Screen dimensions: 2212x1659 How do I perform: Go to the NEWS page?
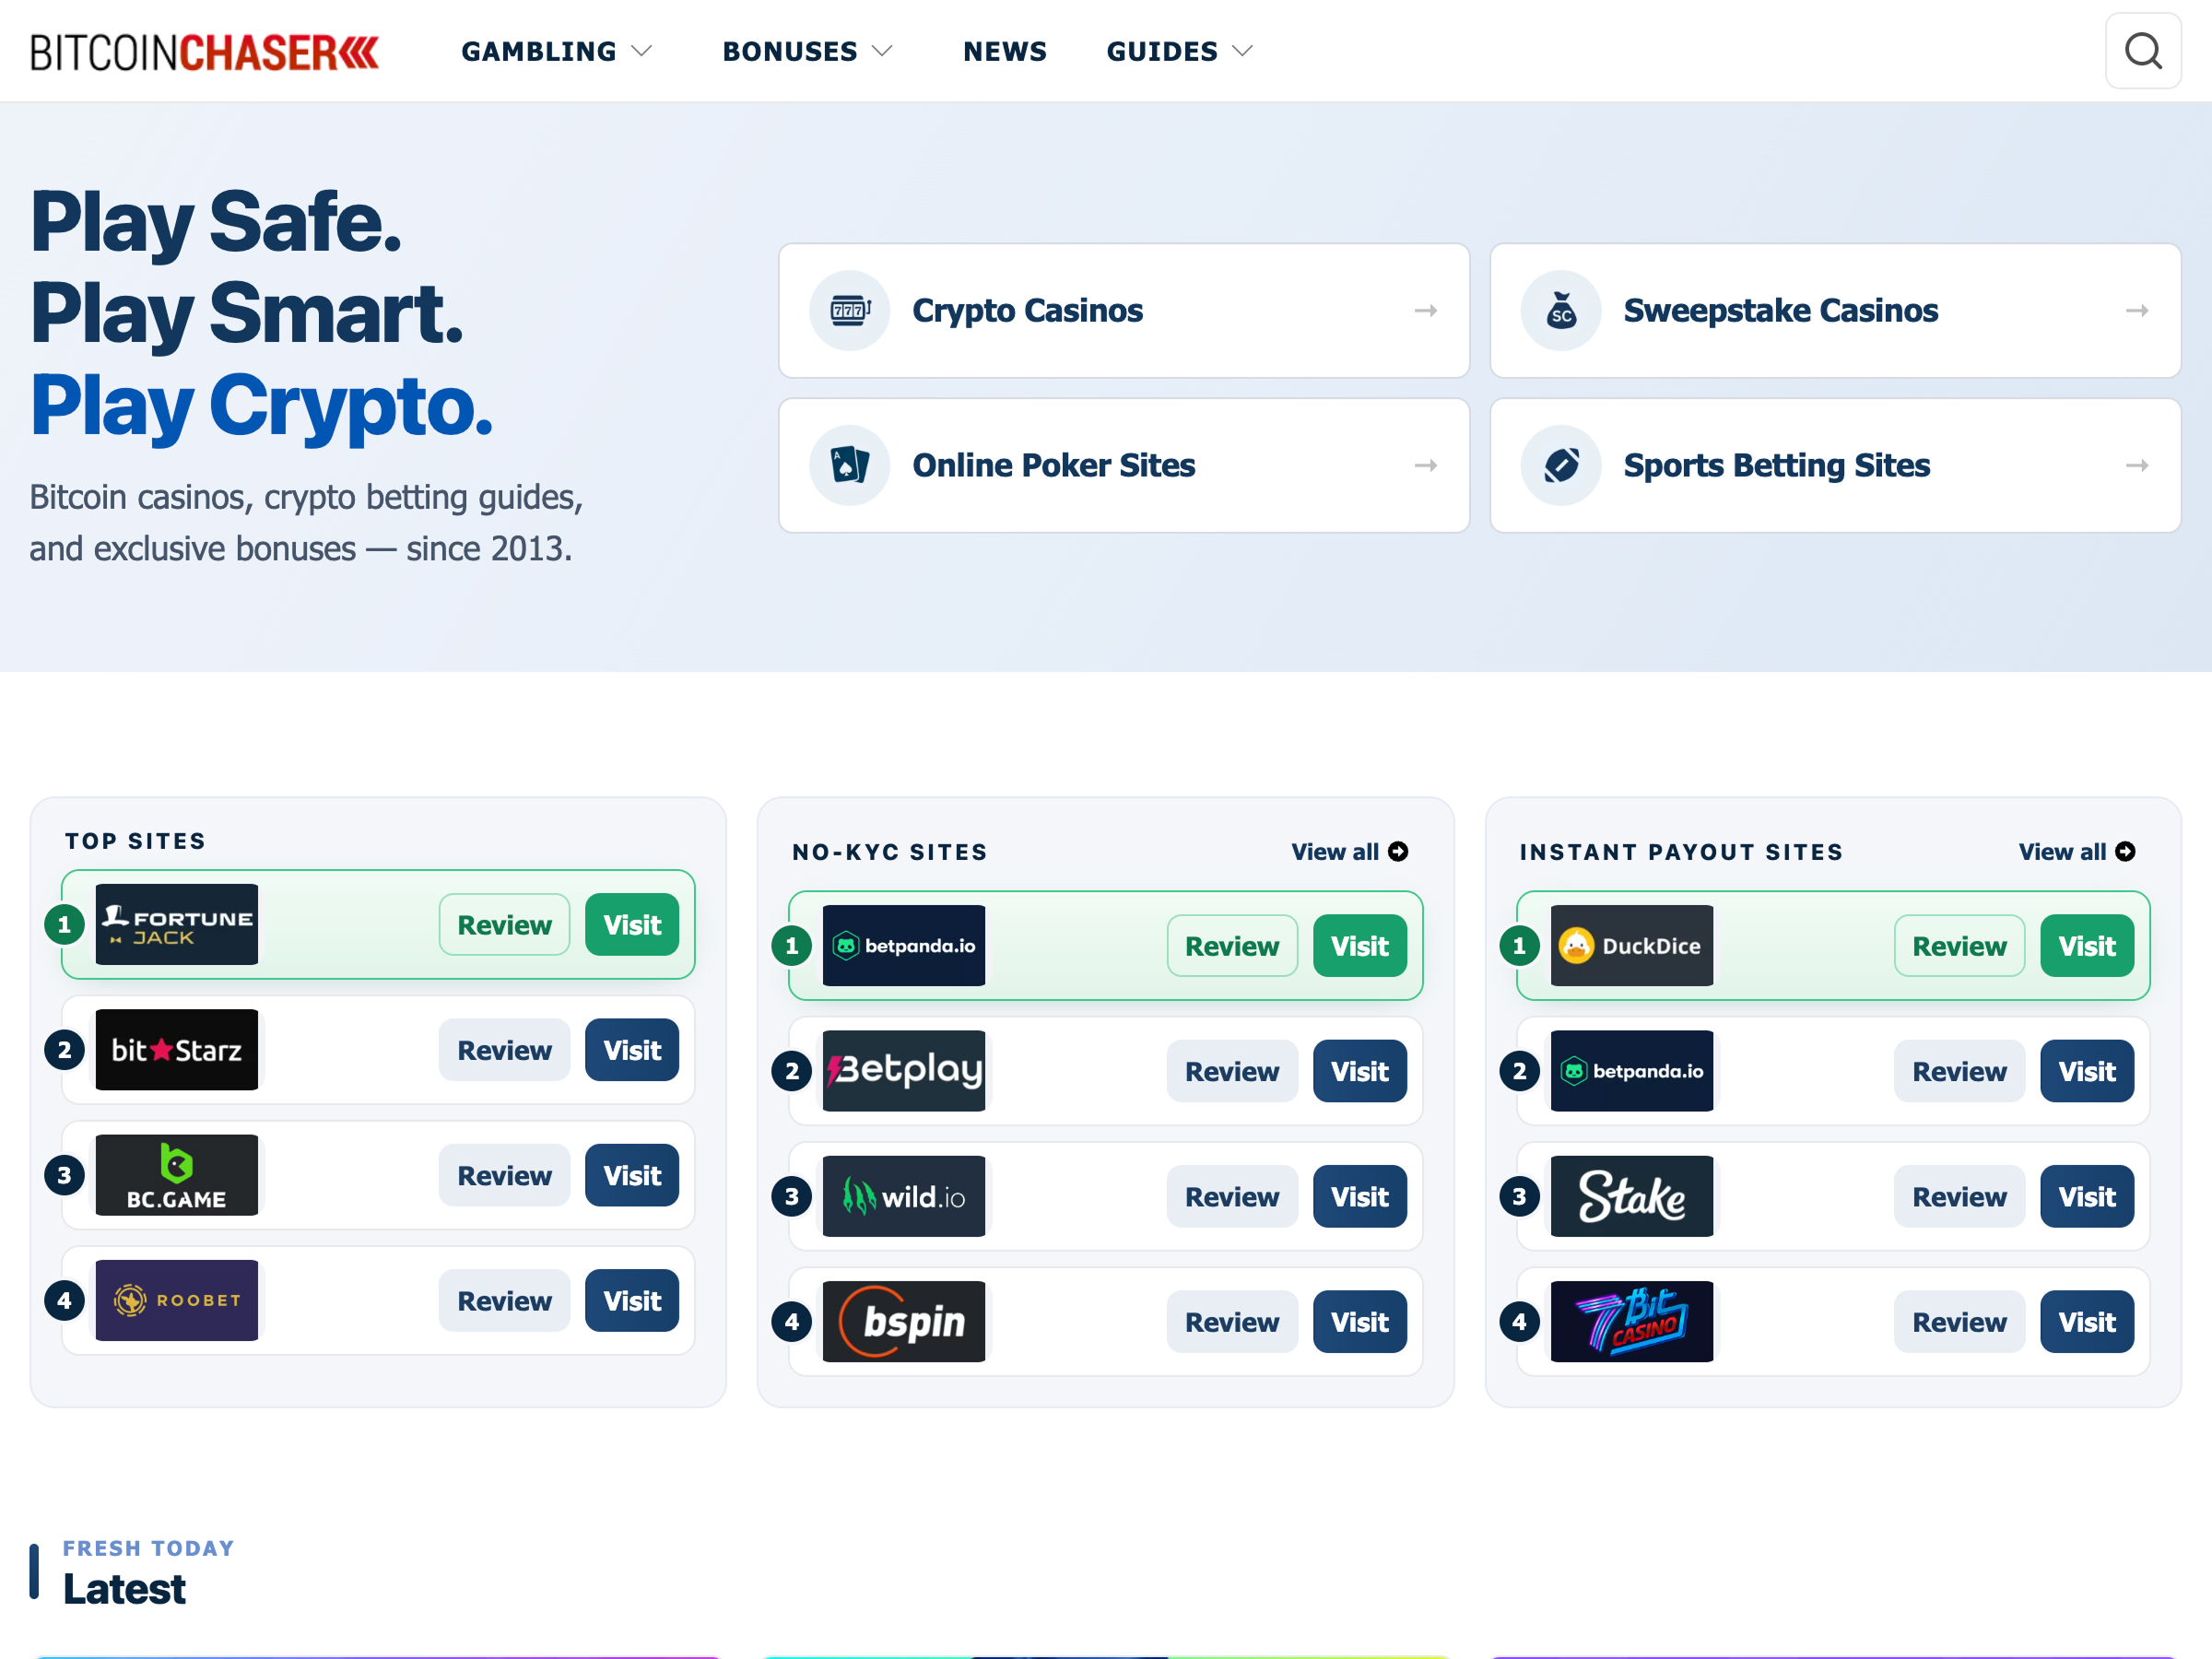click(1005, 51)
